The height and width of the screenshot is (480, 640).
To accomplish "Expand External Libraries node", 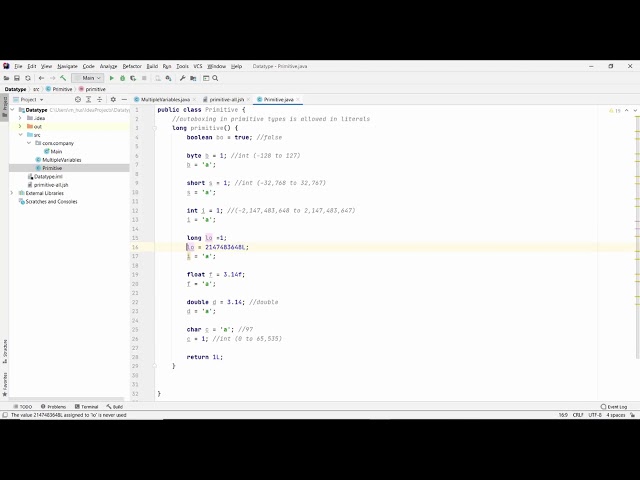I will point(13,193).
